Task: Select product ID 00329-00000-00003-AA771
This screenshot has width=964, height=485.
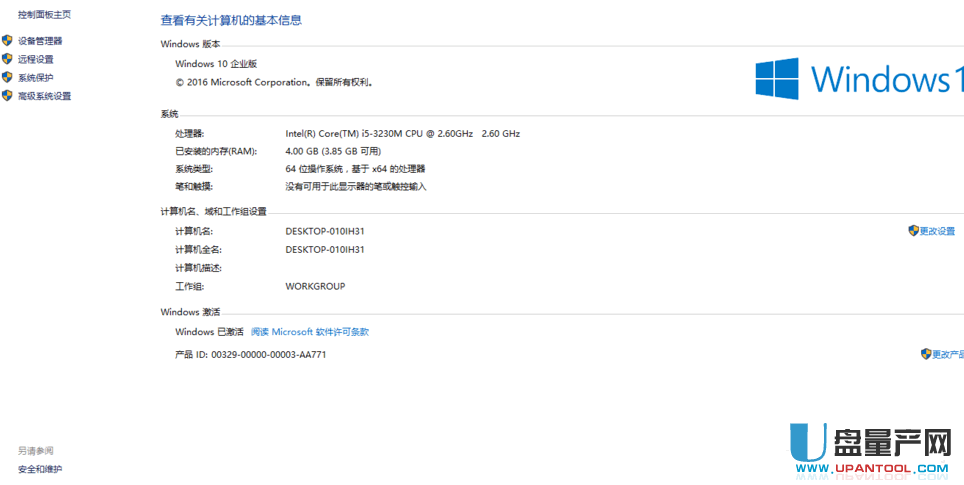Action: [269, 355]
